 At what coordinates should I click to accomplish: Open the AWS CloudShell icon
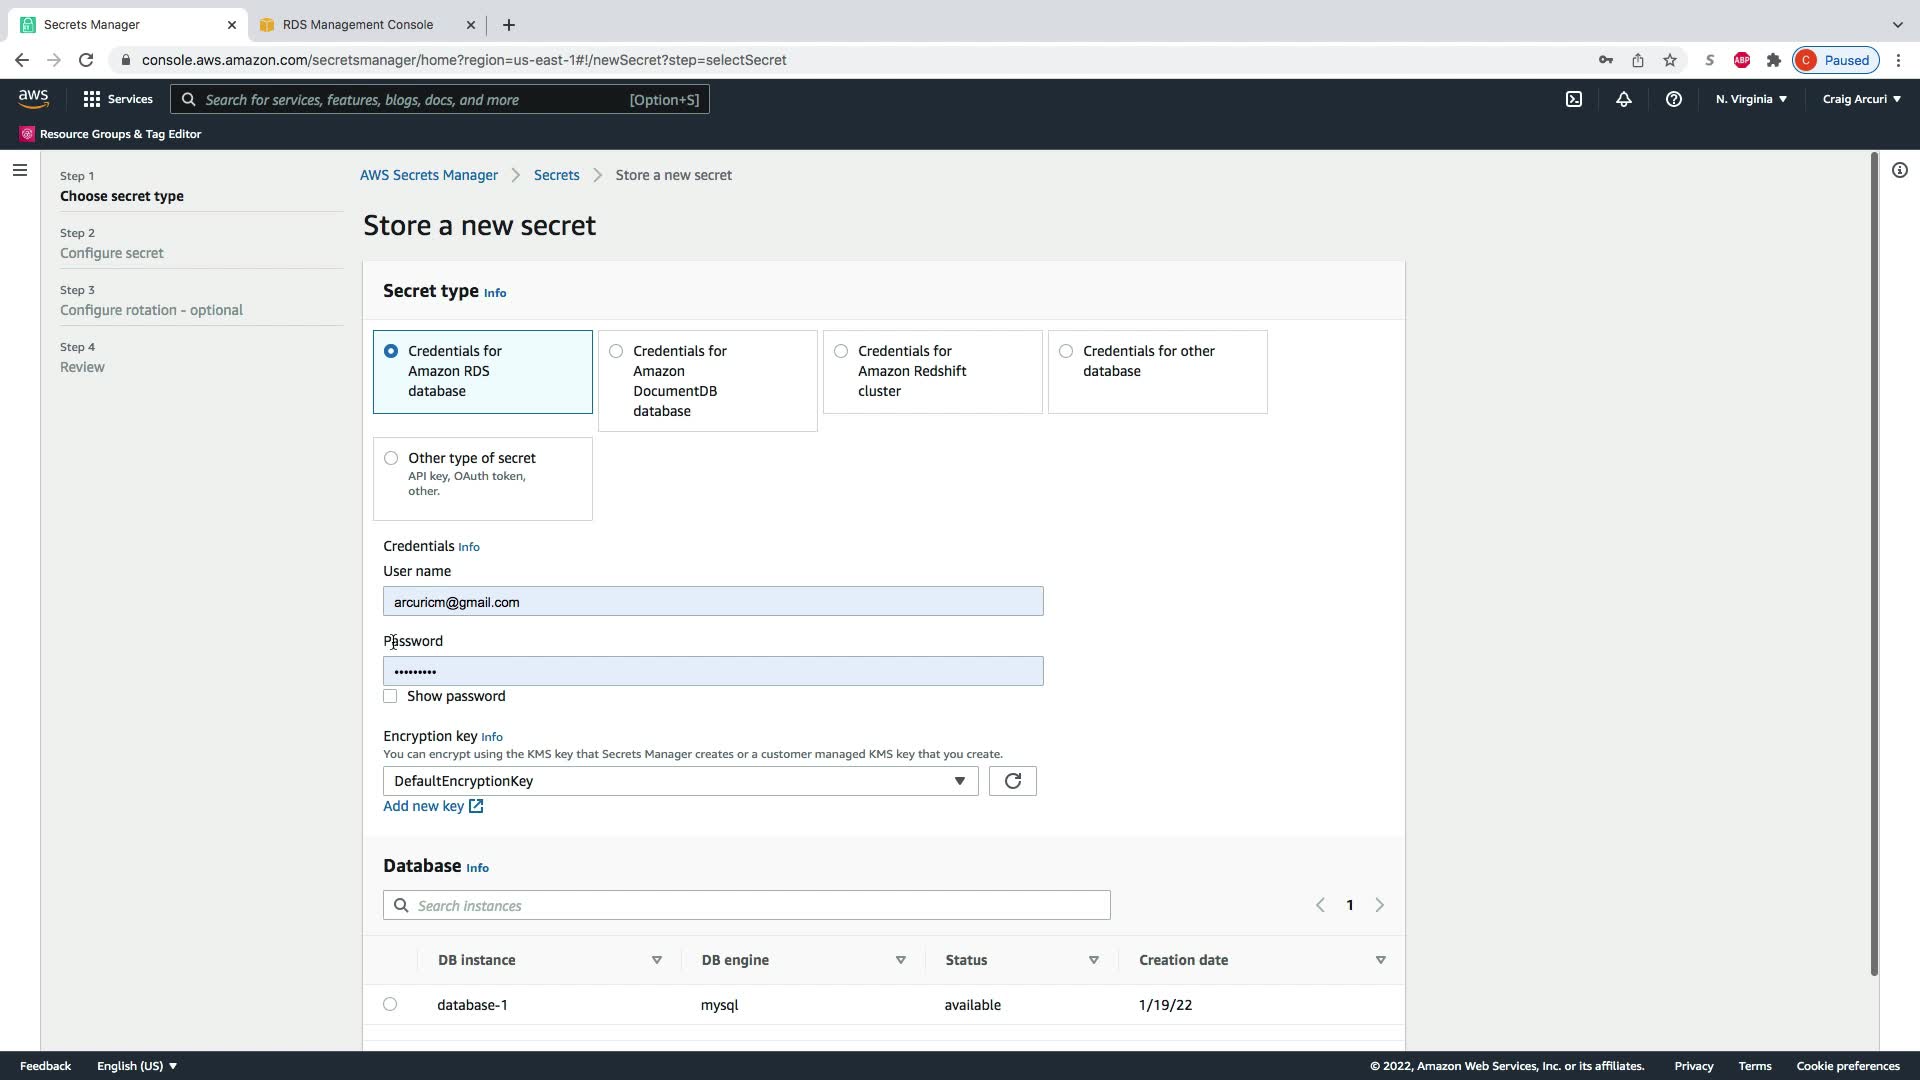[x=1573, y=99]
